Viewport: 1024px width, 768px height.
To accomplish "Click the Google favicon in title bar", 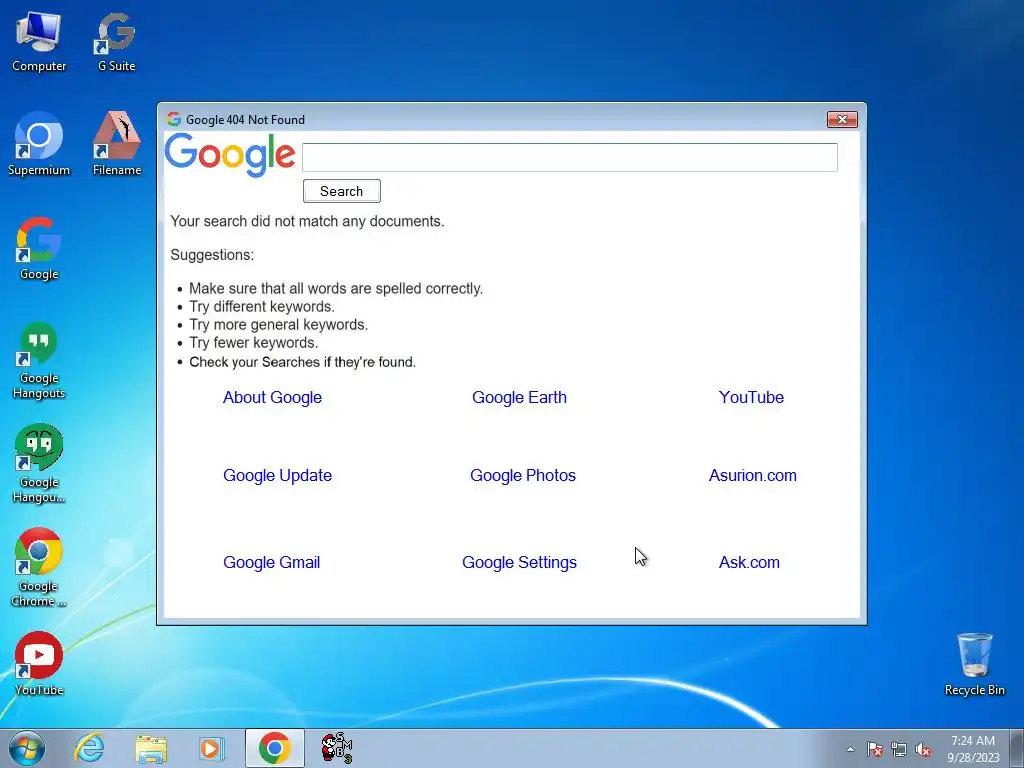I will click(174, 120).
